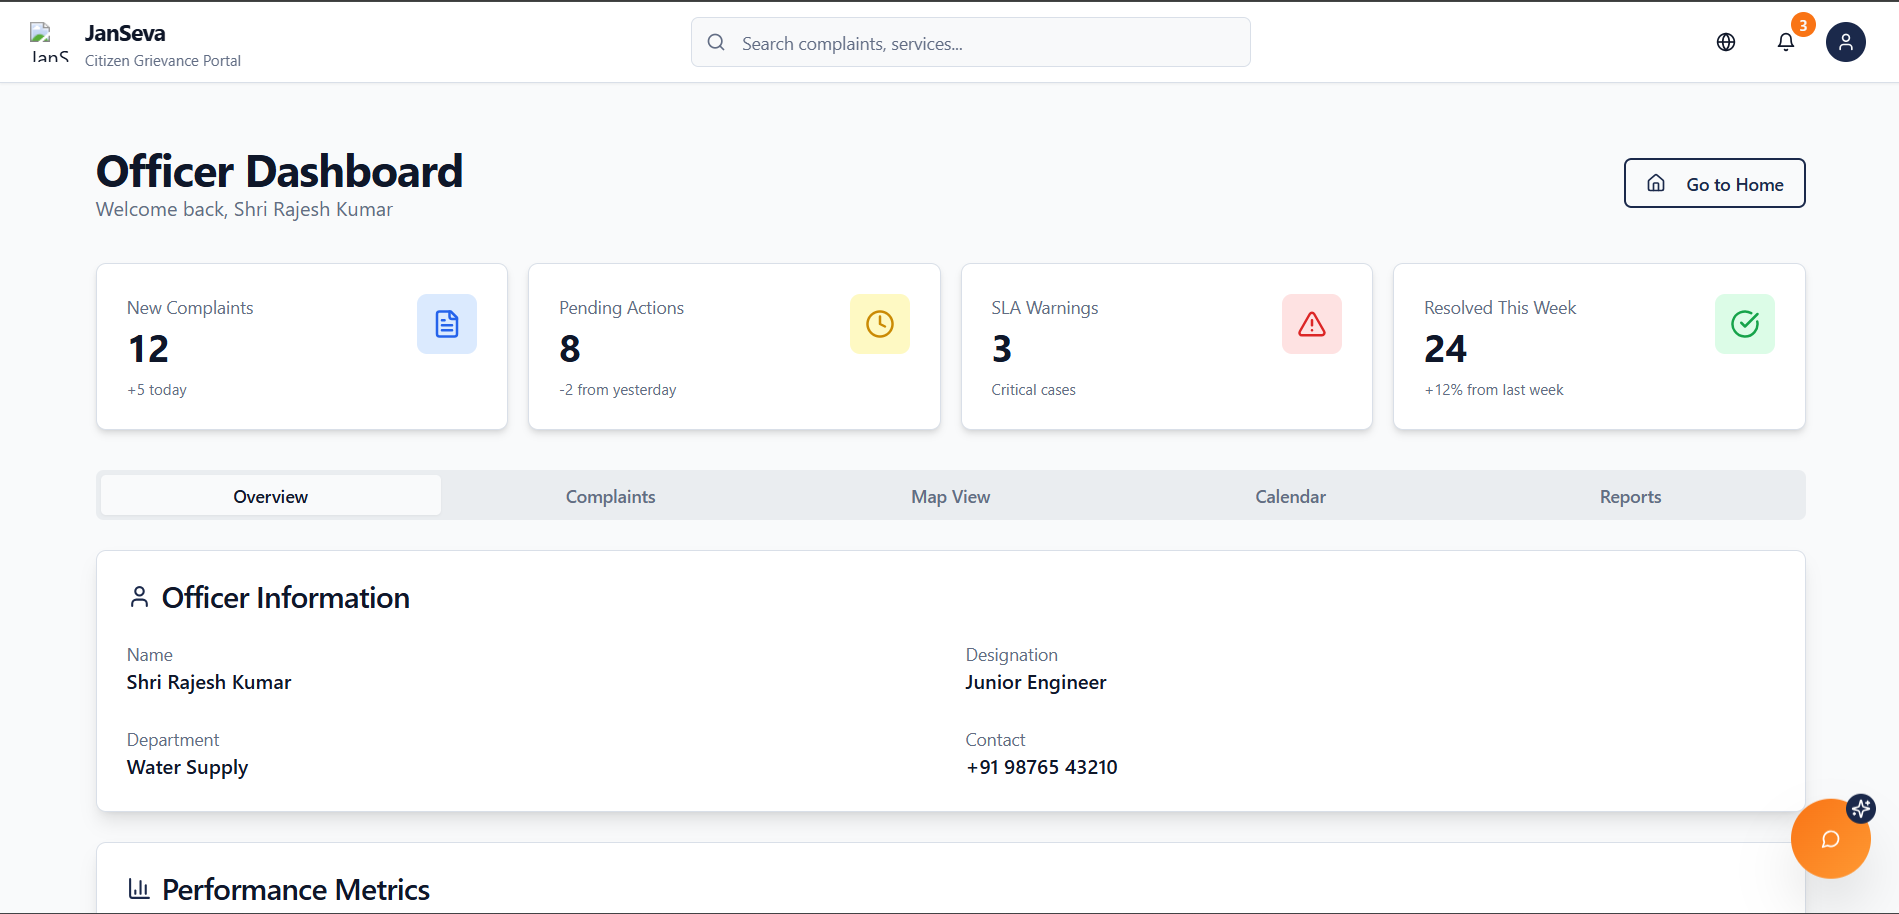Screen dimensions: 1899x914
Task: Click the Pending Actions clock icon
Action: (x=879, y=324)
